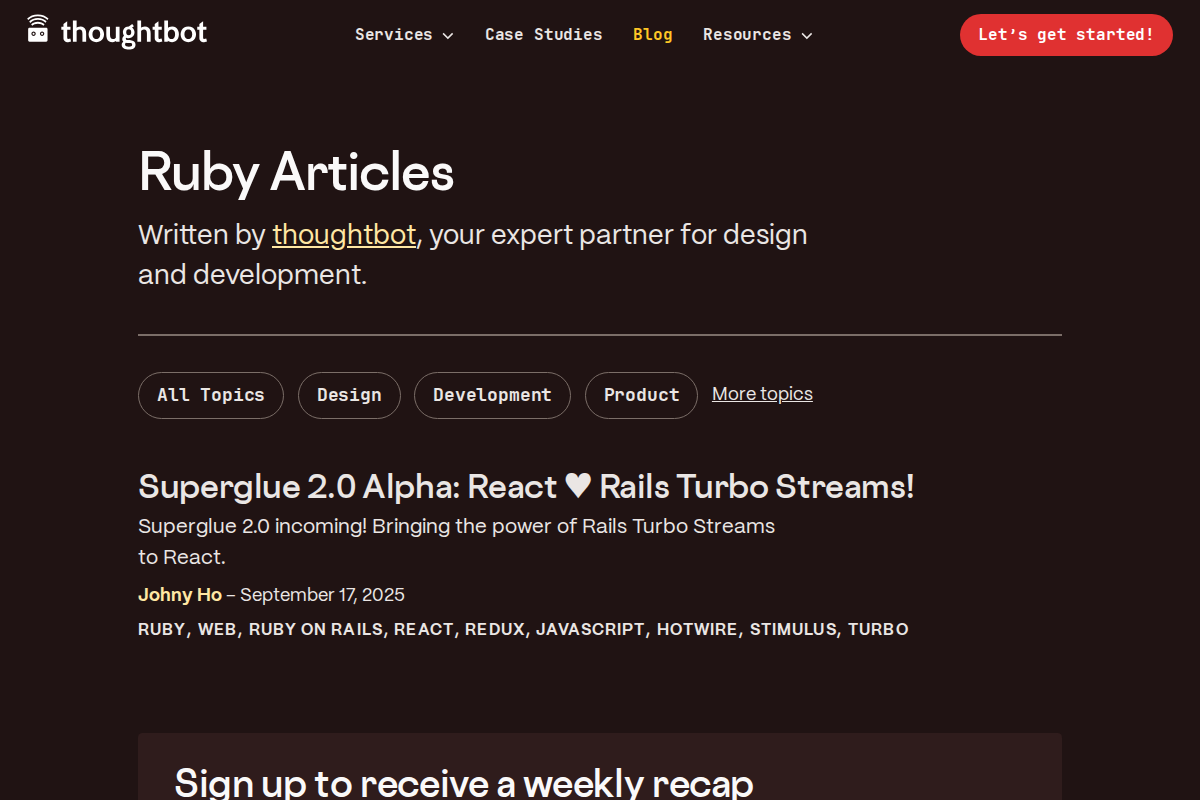
Task: Click the thoughtbot robot logo icon
Action: pyautogui.click(x=38, y=30)
